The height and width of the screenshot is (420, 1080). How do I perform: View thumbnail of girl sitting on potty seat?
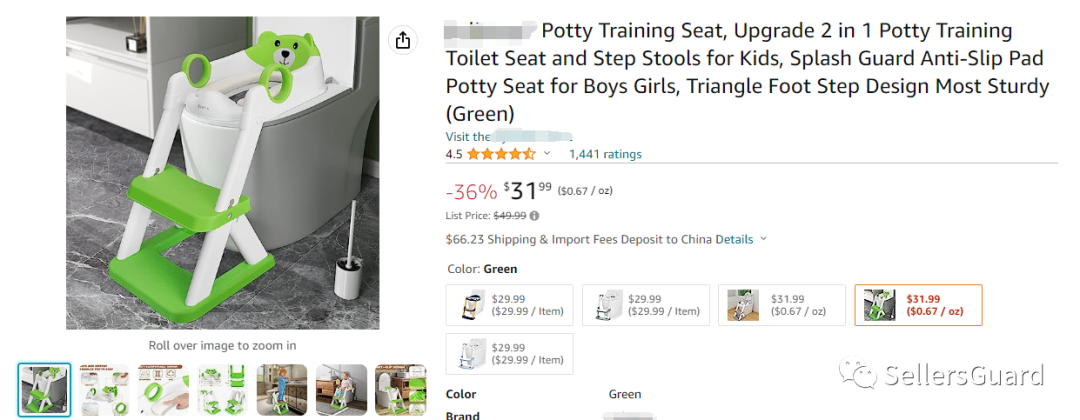(x=341, y=389)
